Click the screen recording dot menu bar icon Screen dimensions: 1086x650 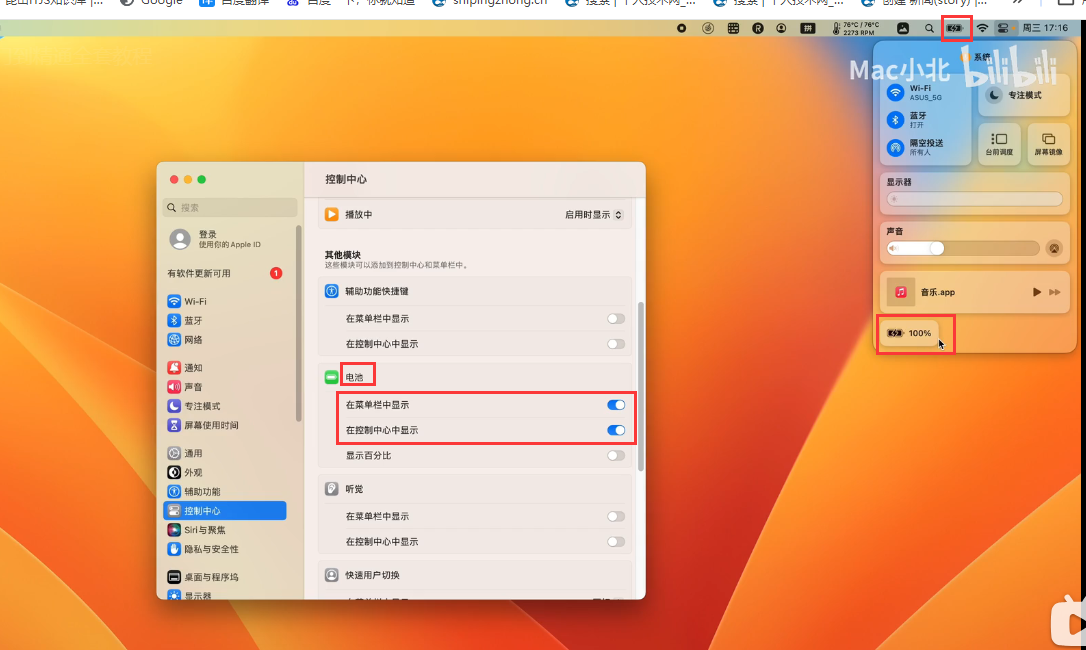[682, 28]
